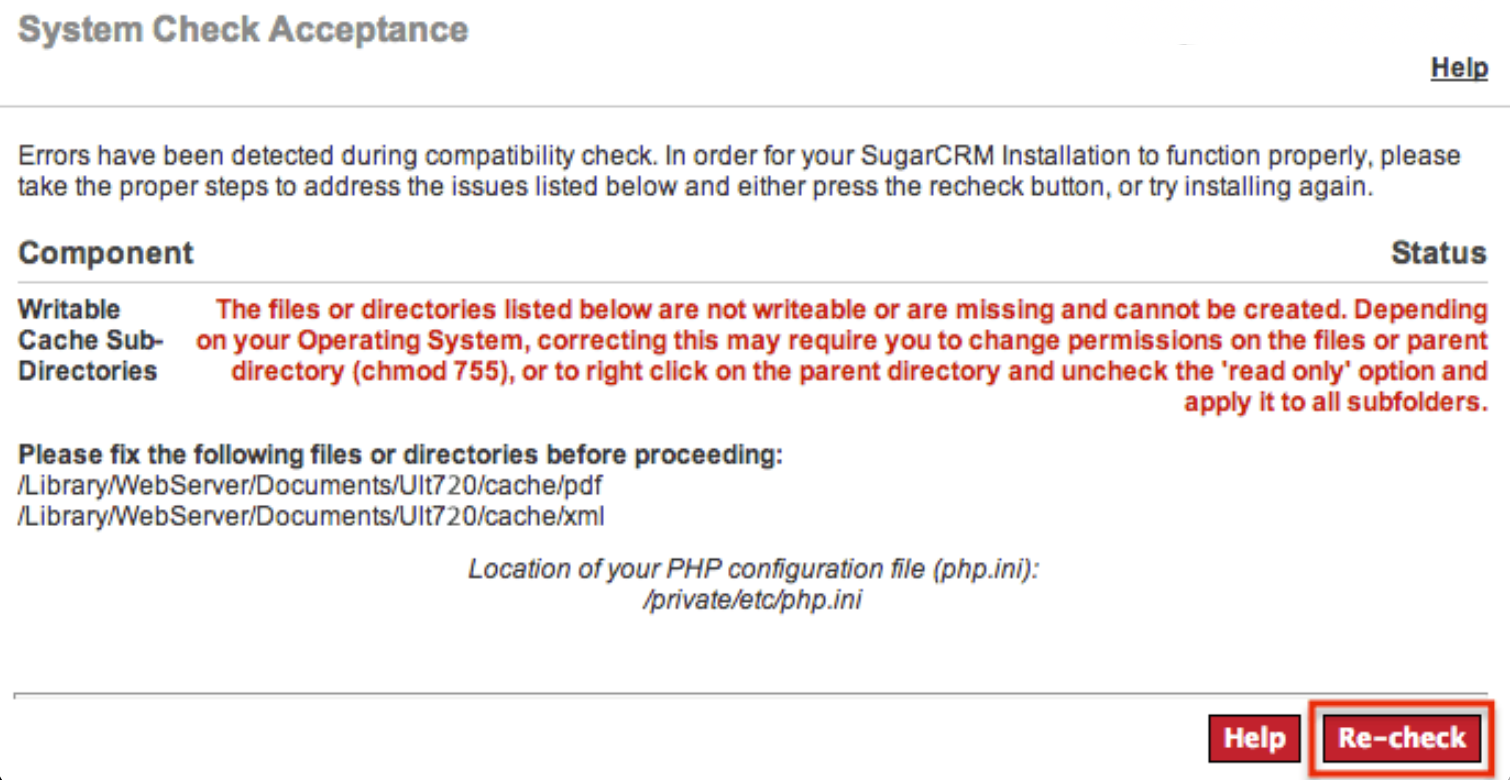Click the php.ini configuration file caption

click(x=753, y=569)
